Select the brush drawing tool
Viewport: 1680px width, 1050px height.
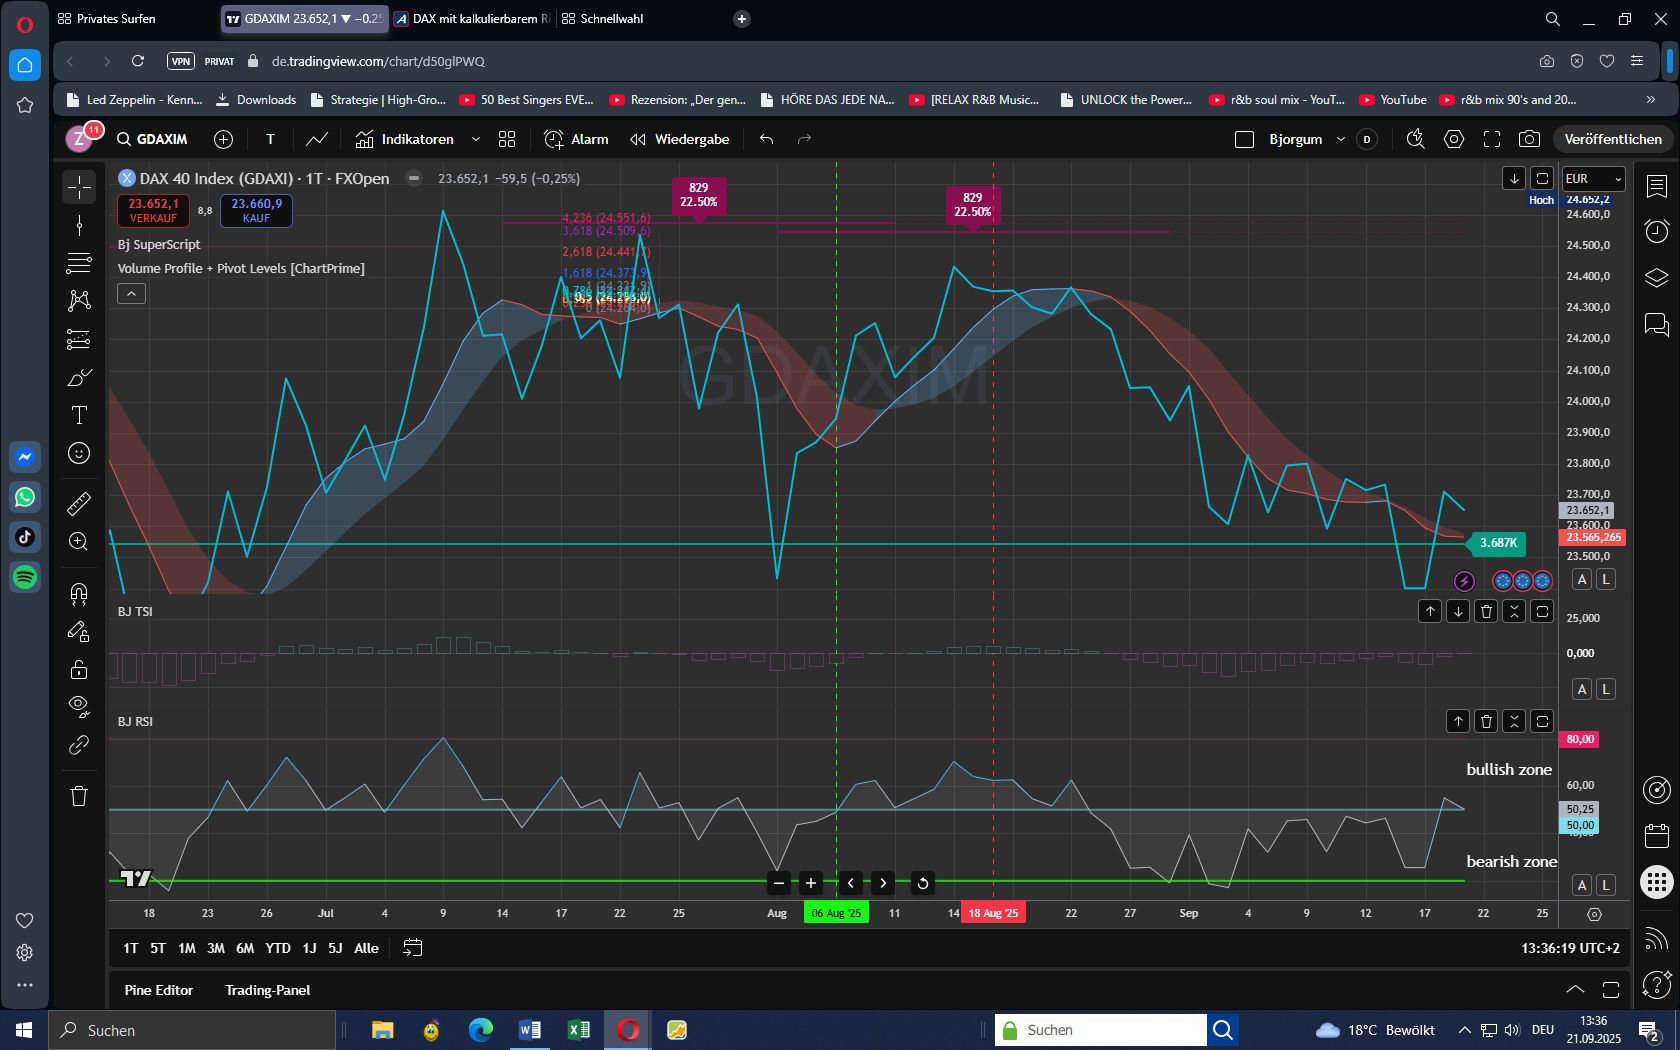tap(78, 378)
